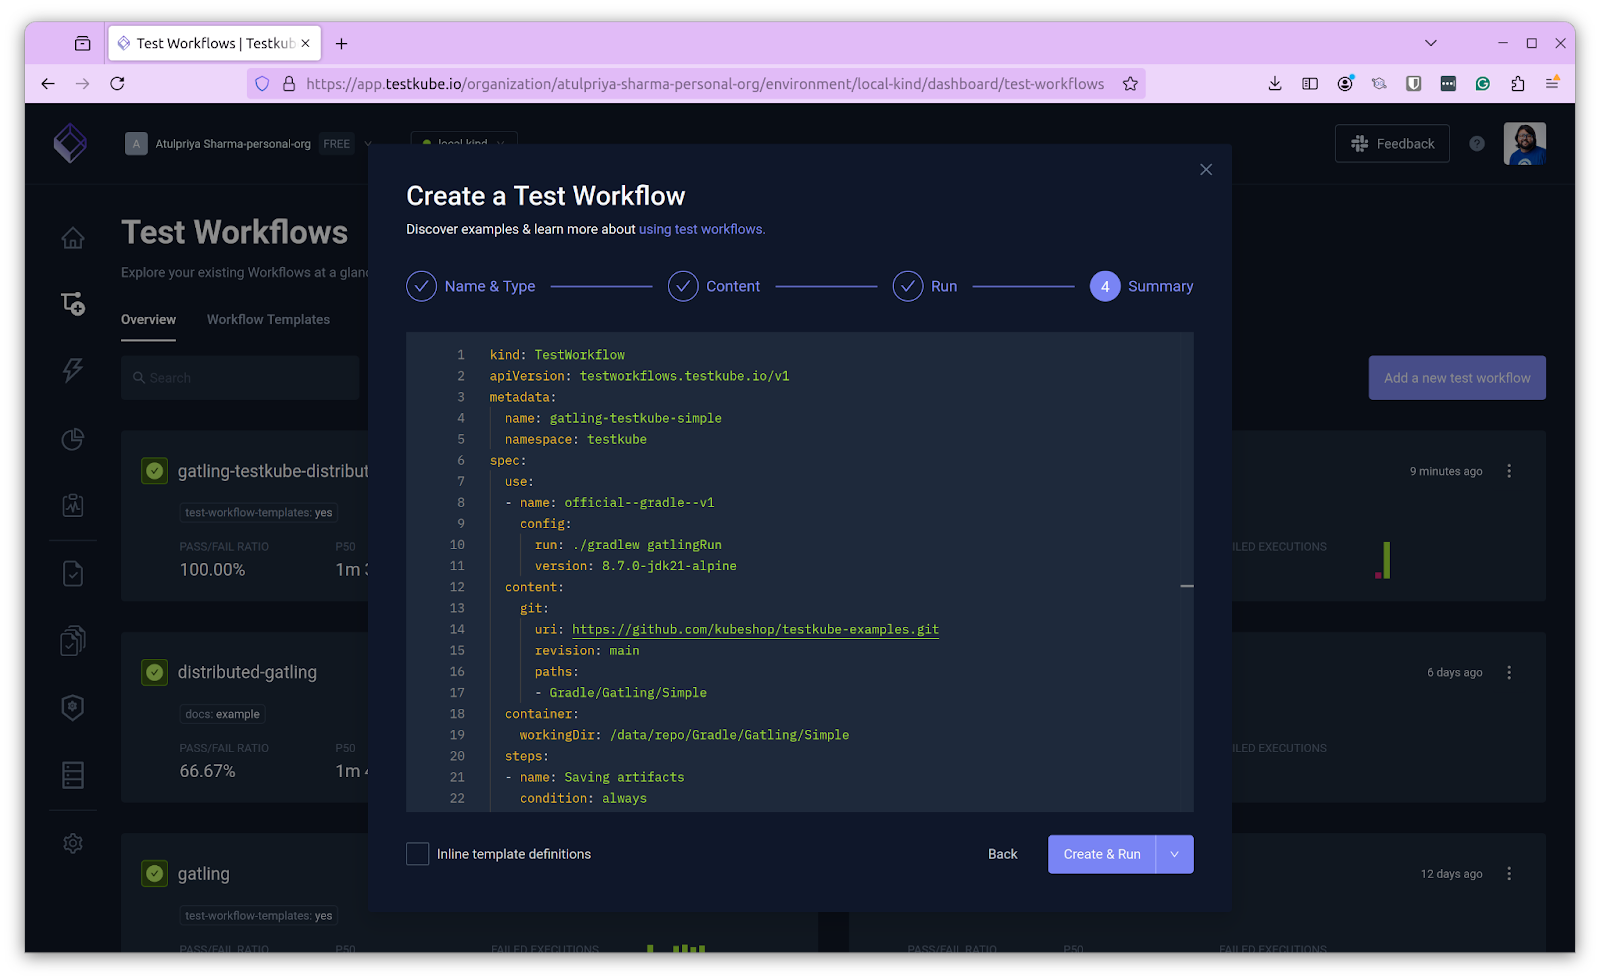Open the browser extensions puzzle icon
The image size is (1600, 980).
(1517, 84)
